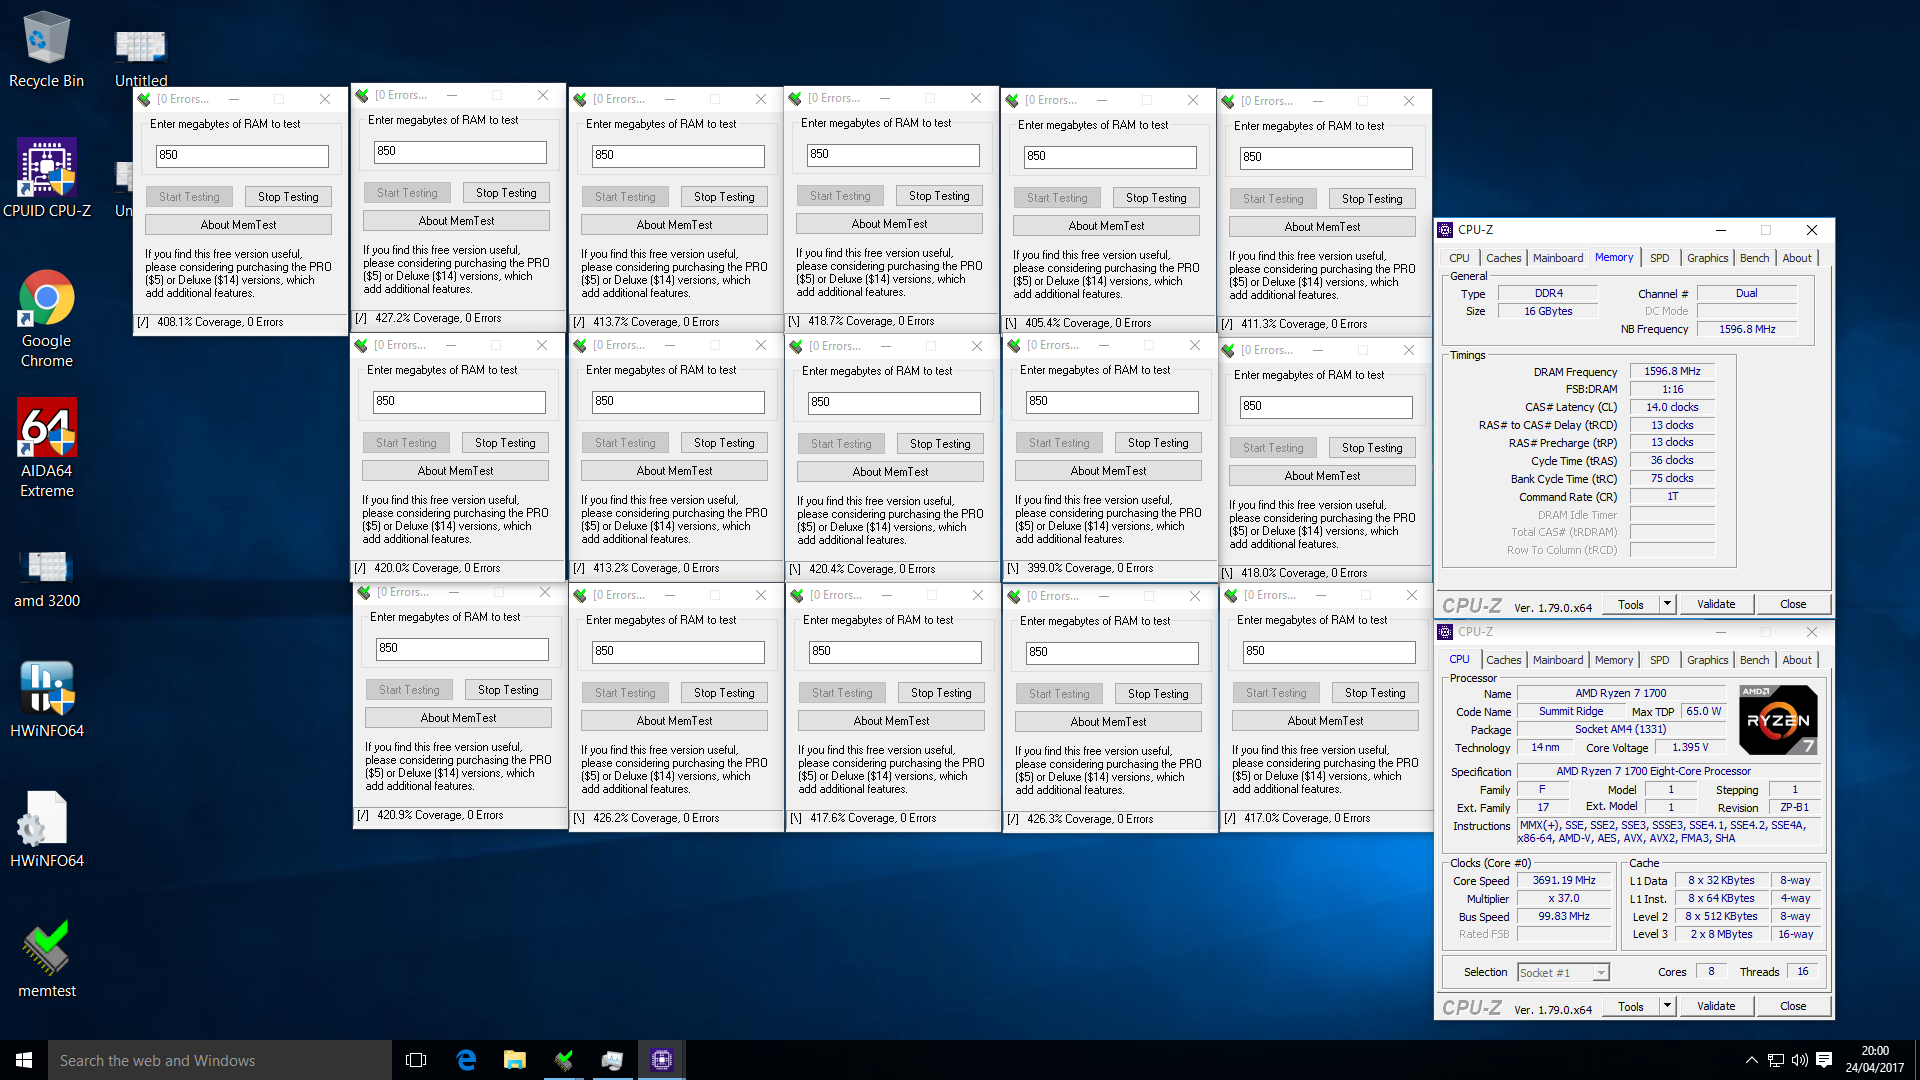The image size is (1920, 1080).
Task: Open the Action Center notification icon
Action: [x=1824, y=1060]
